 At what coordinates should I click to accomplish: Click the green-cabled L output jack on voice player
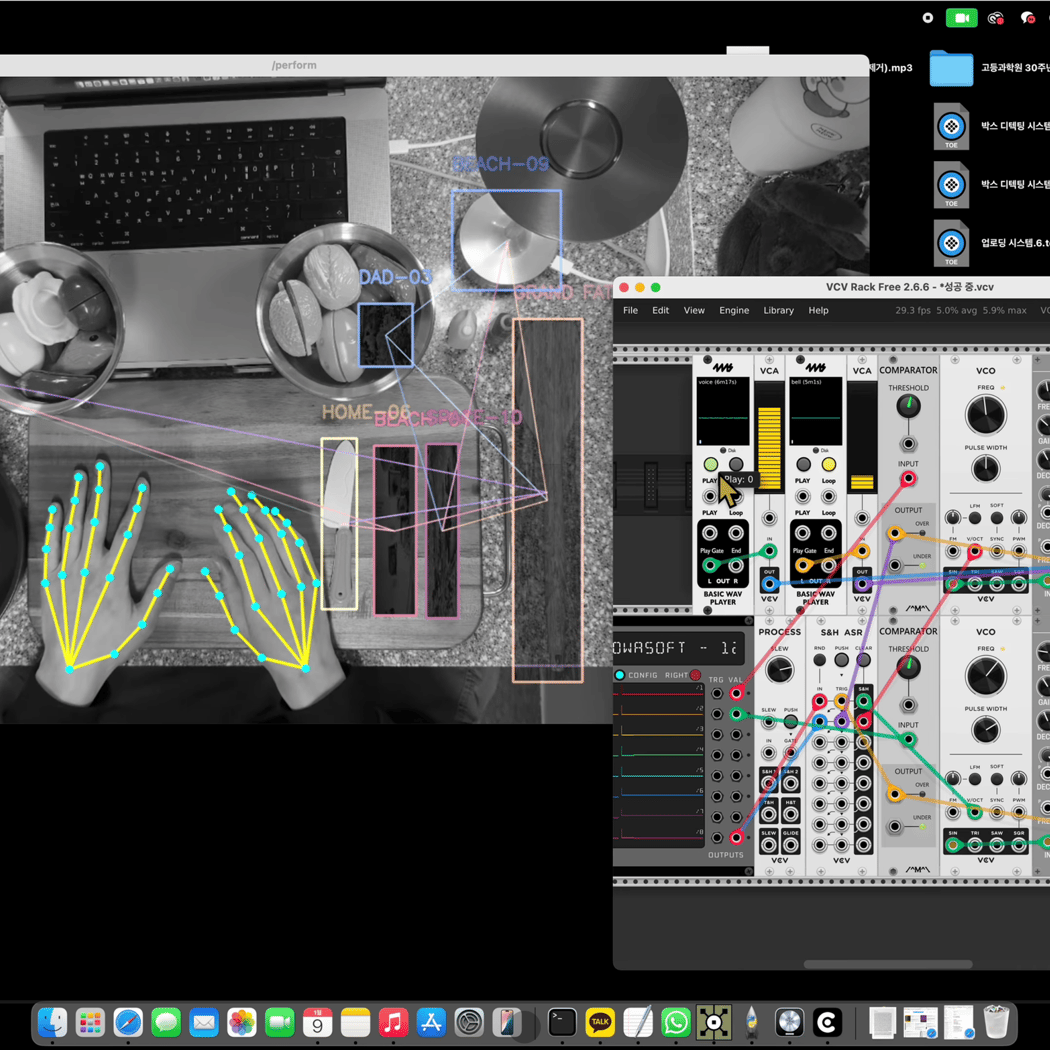coord(710,566)
